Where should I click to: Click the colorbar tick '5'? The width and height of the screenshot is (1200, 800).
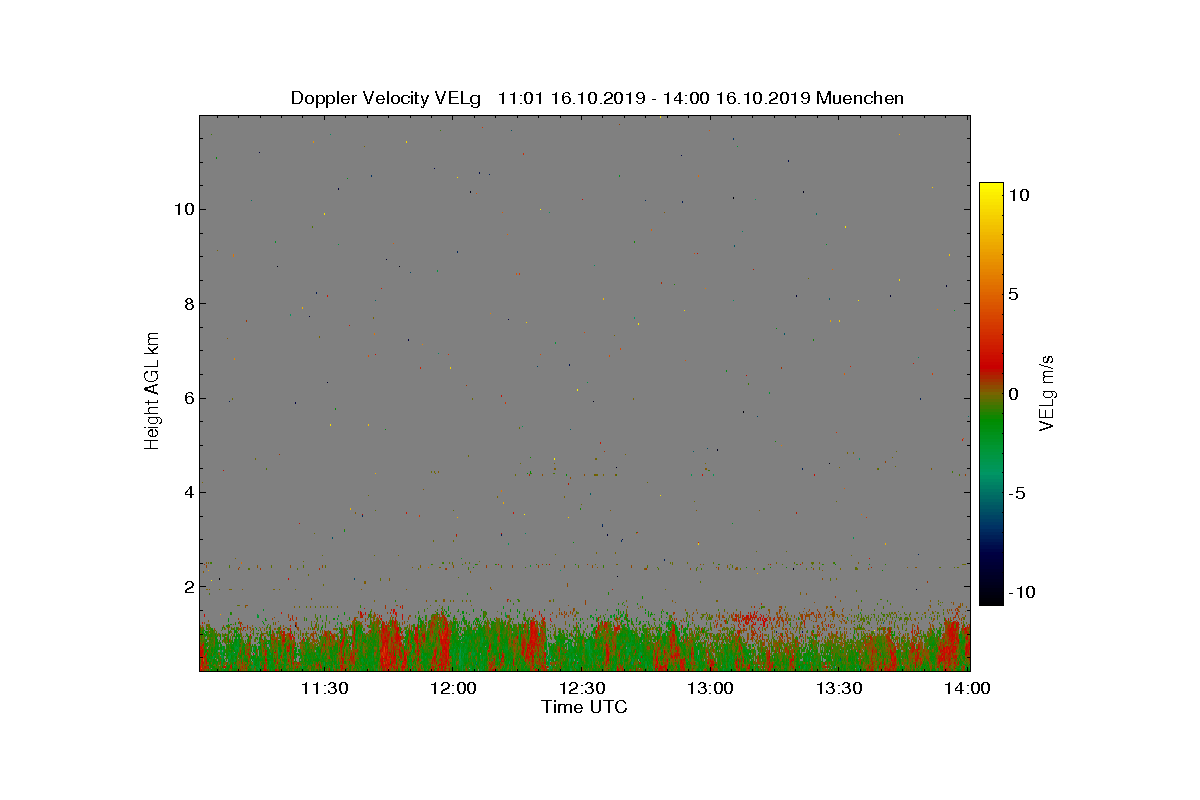tap(1013, 295)
